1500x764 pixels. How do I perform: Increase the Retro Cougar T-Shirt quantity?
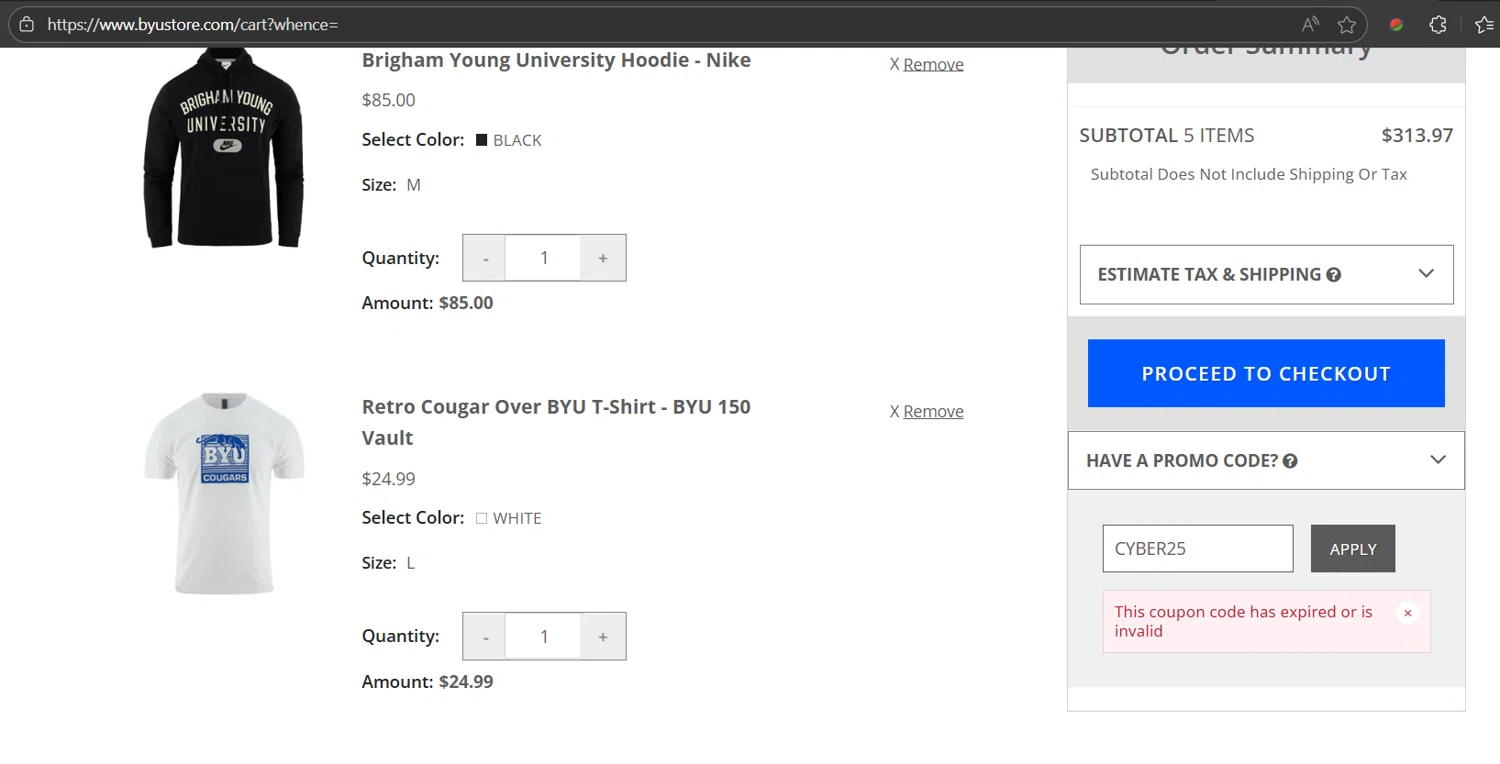pyautogui.click(x=603, y=636)
